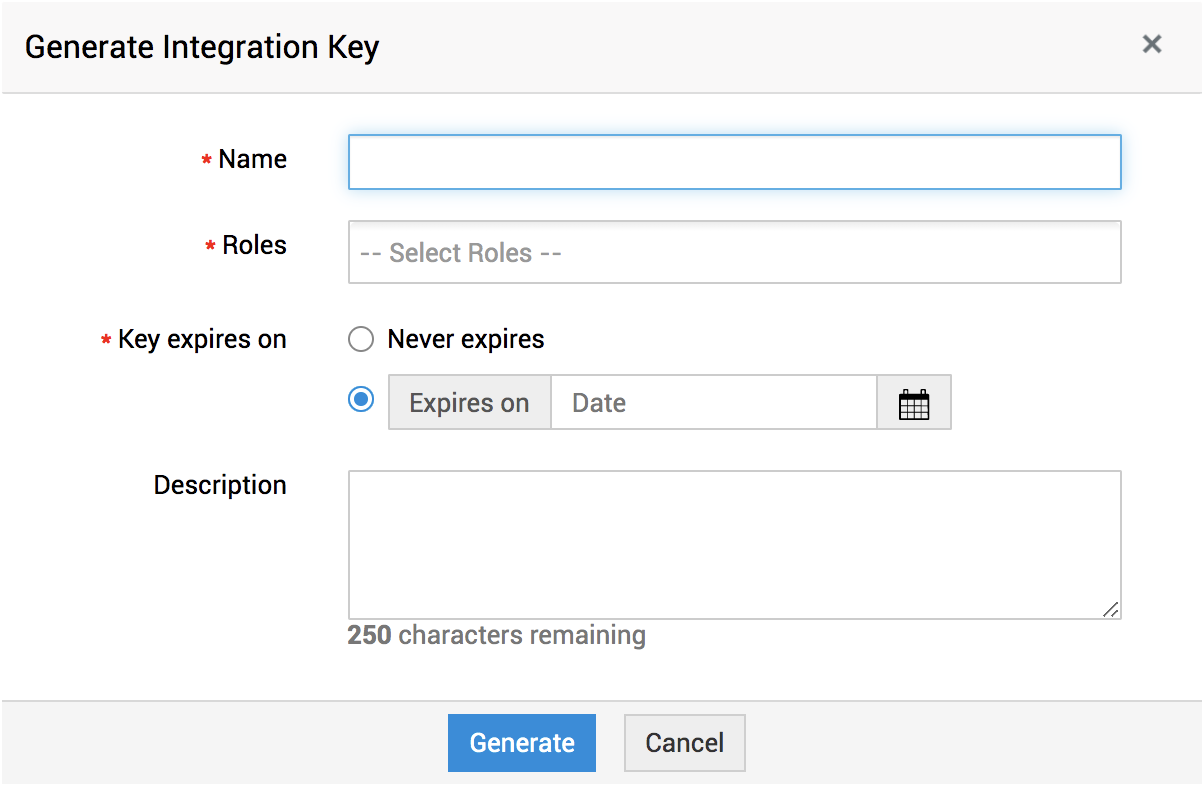Click the Description field label
1204x786 pixels.
(220, 486)
